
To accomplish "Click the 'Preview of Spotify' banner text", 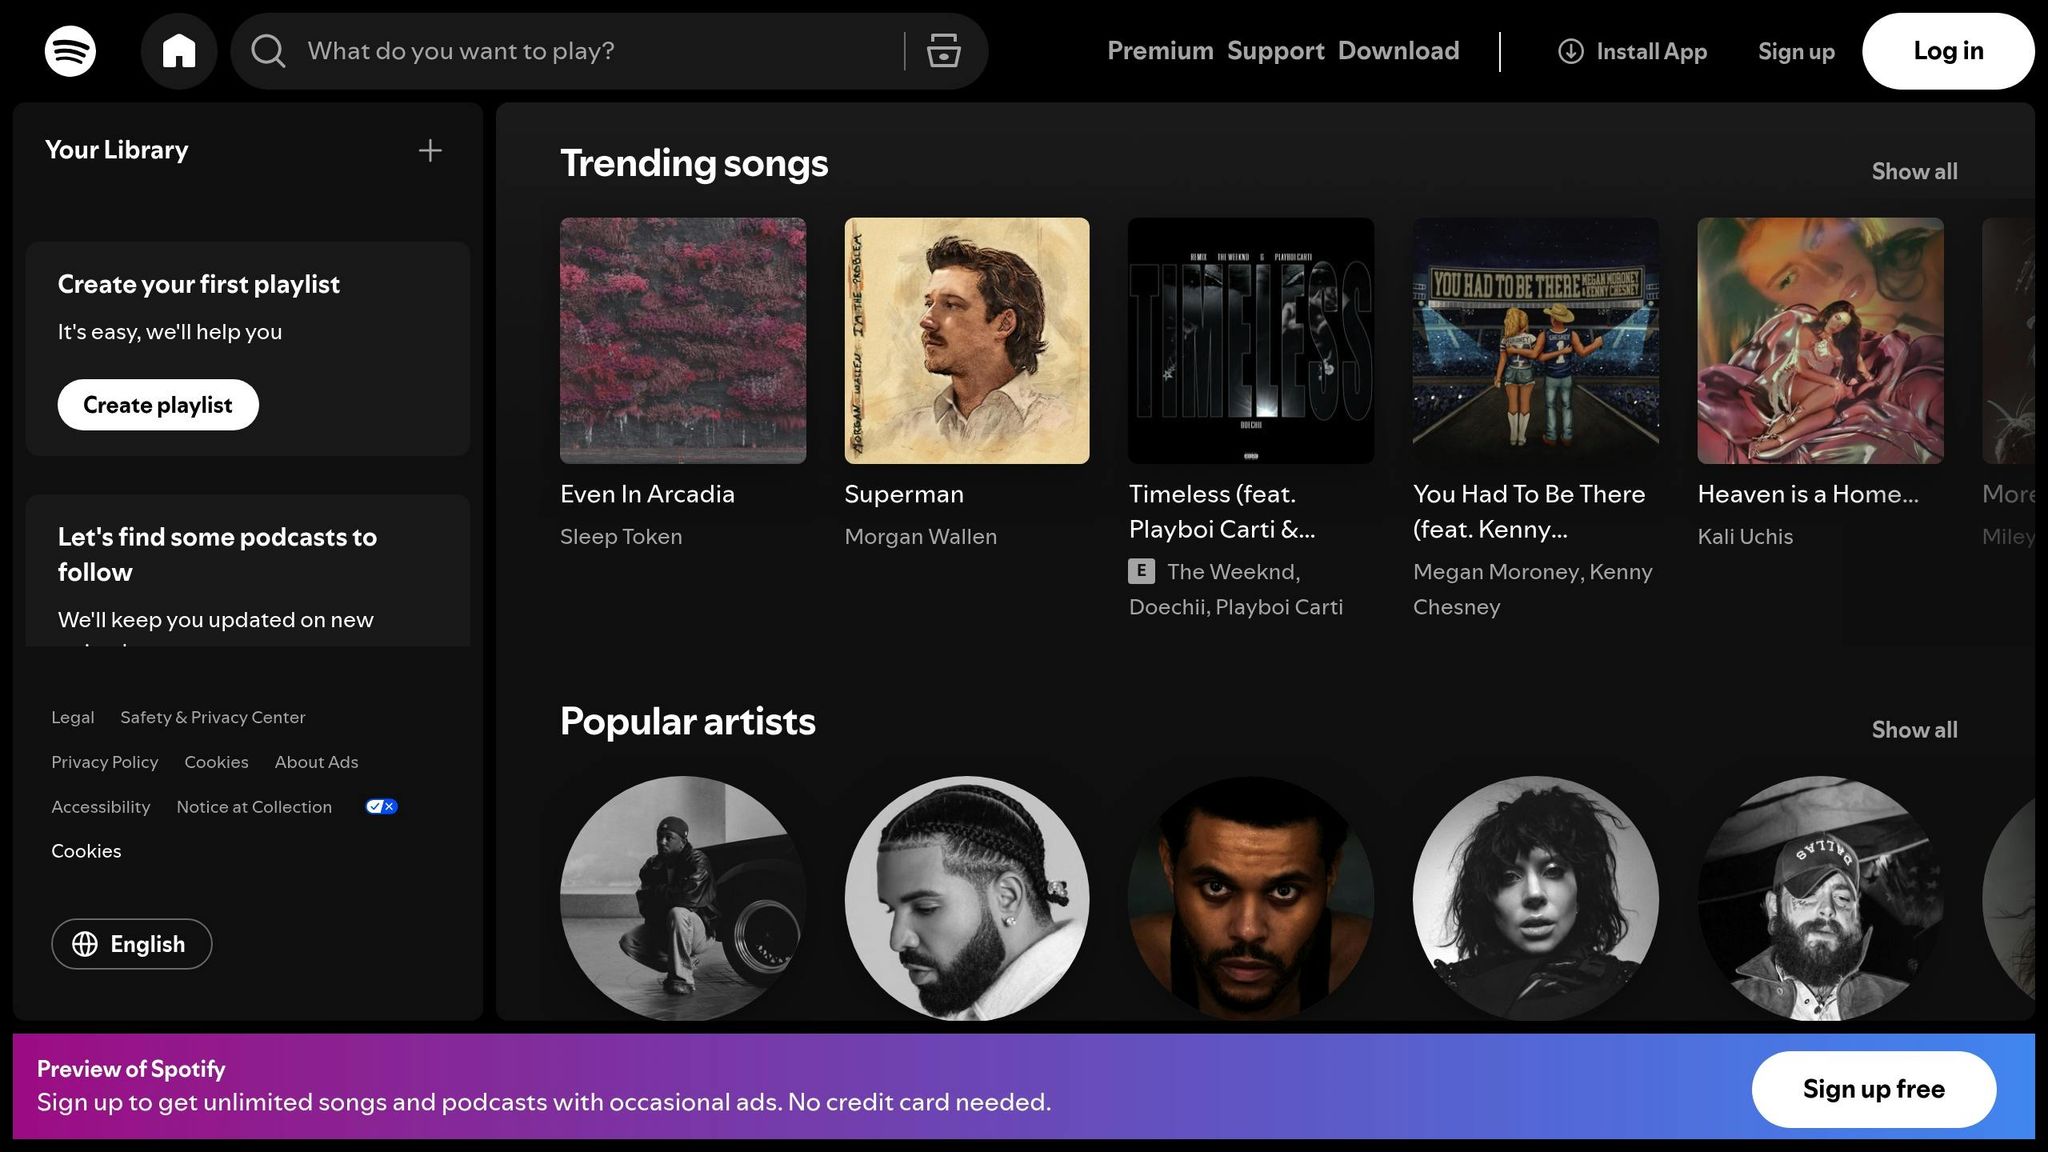I will tap(131, 1069).
